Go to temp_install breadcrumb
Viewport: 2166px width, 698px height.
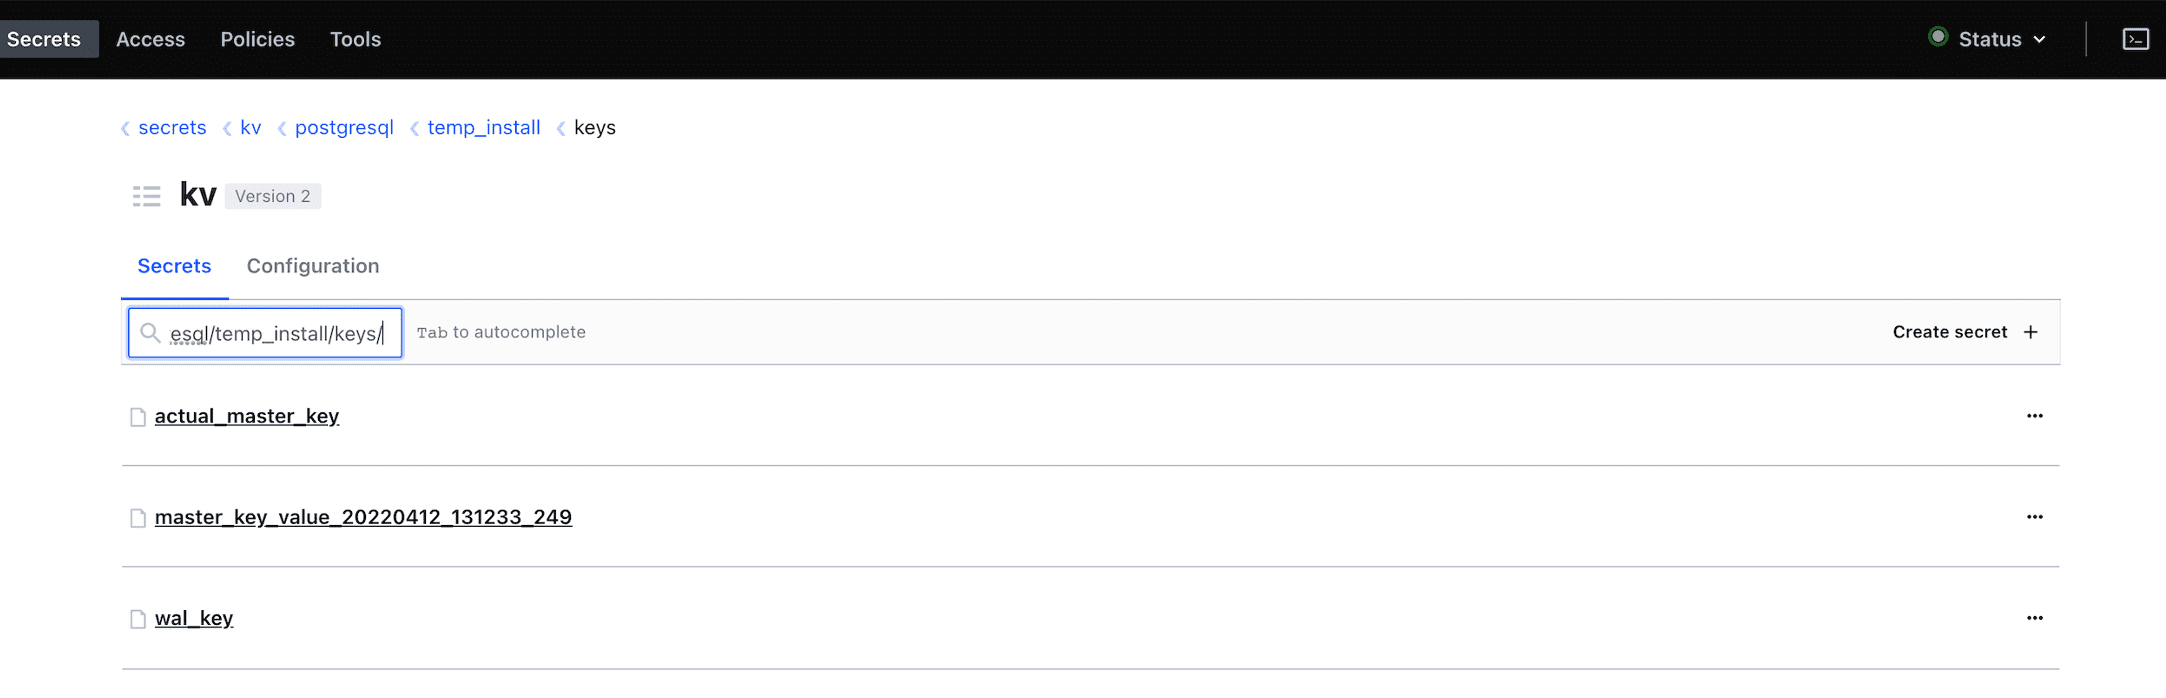483,128
